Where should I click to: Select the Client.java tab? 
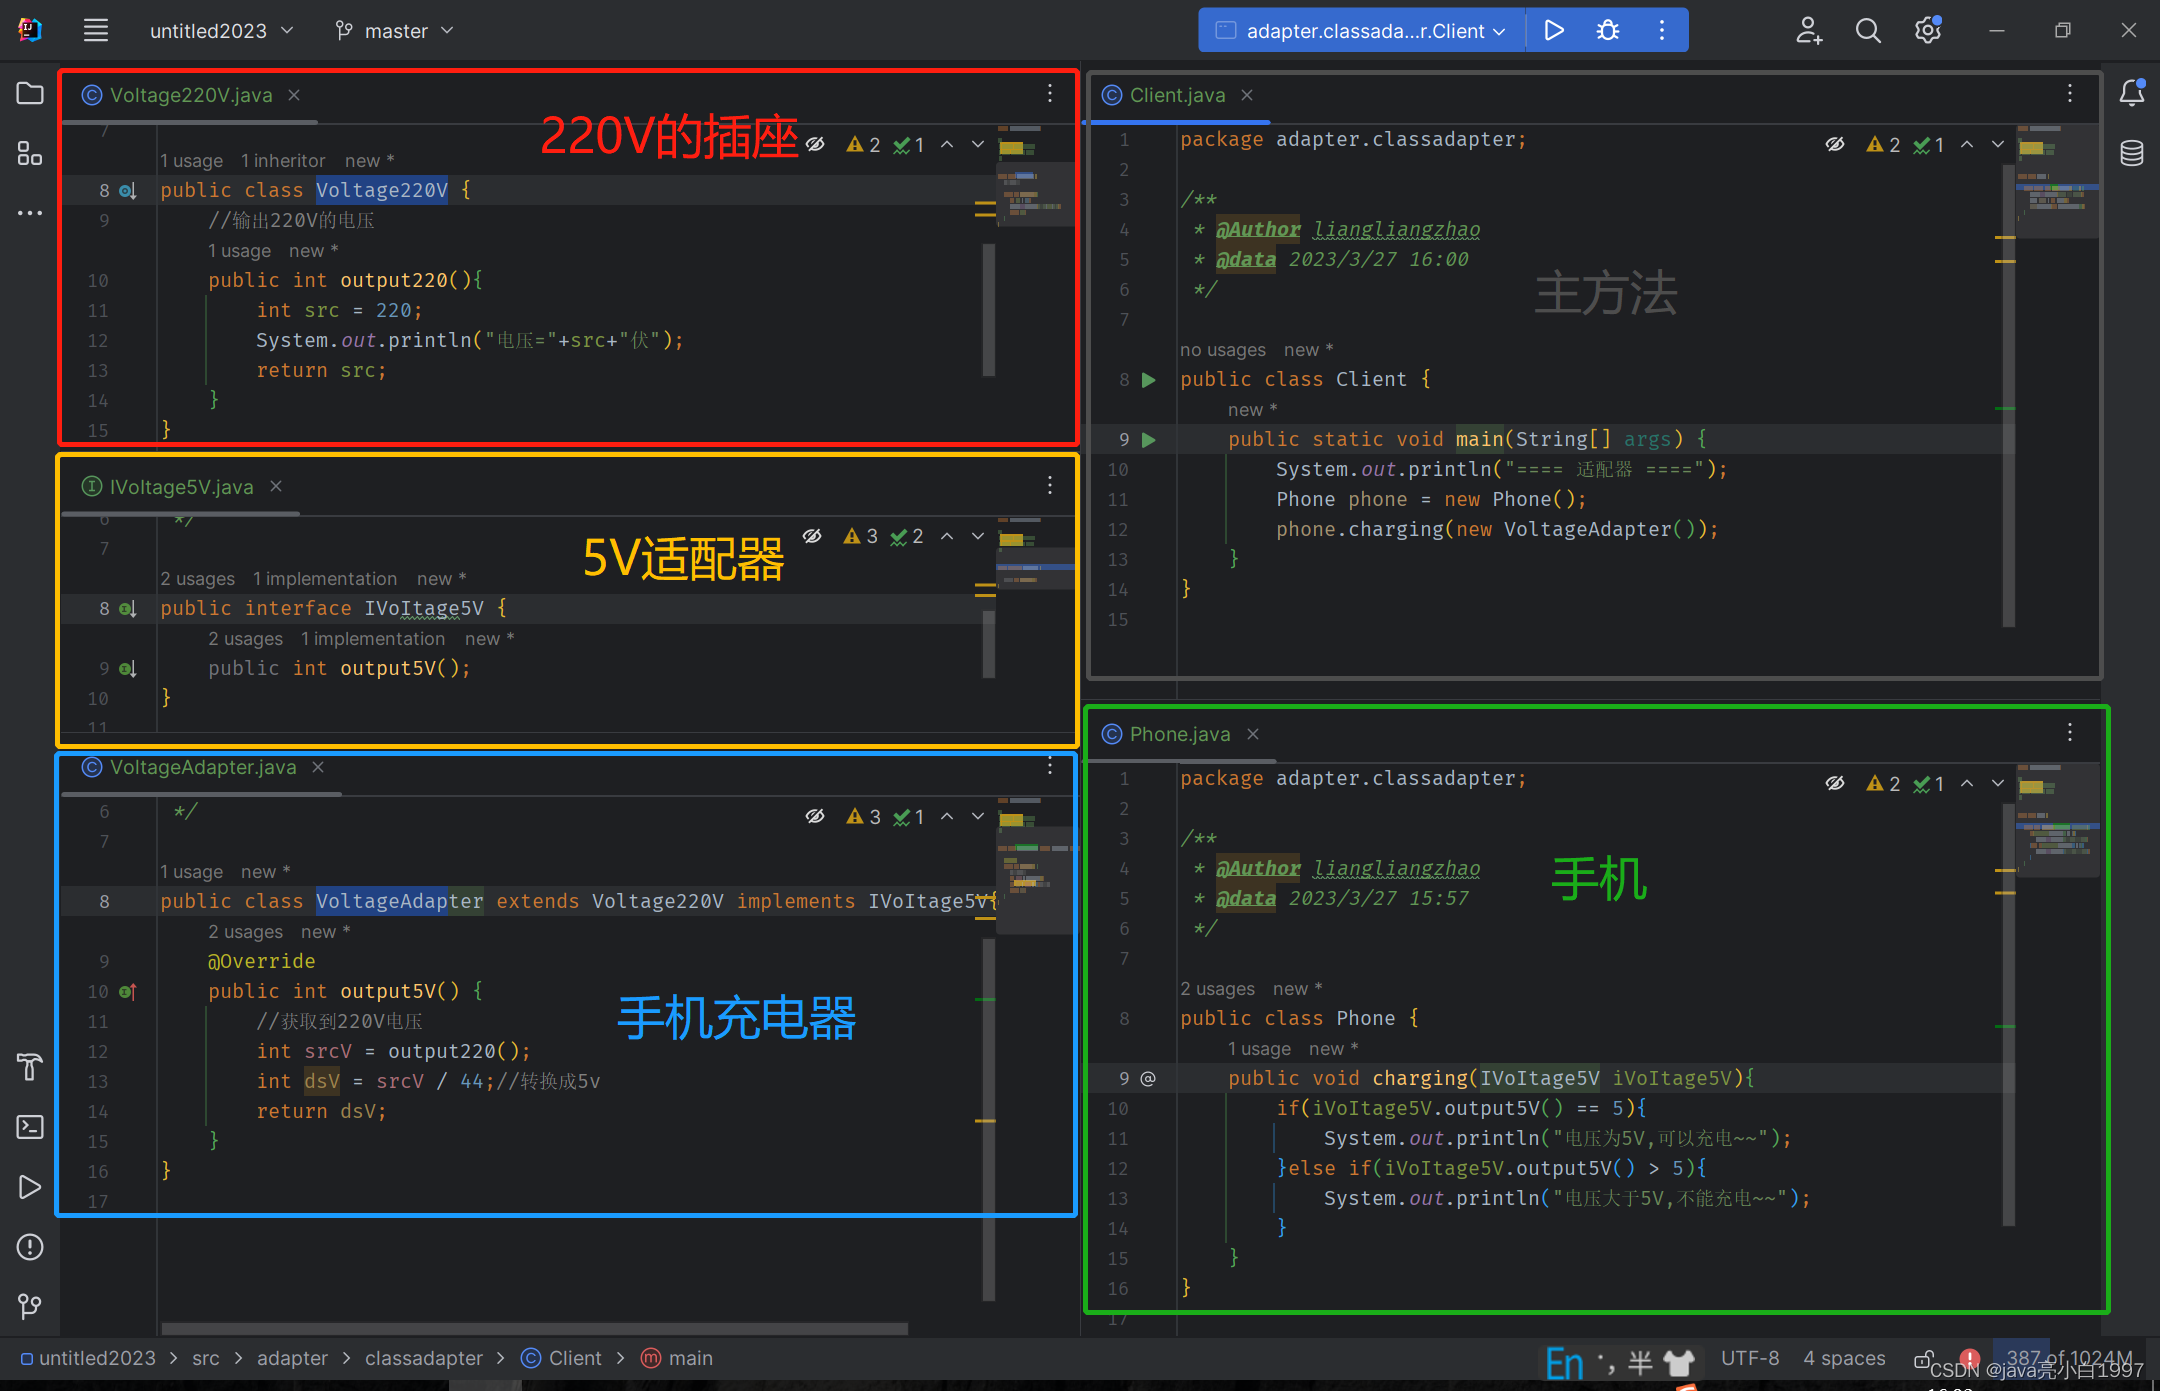click(1176, 95)
